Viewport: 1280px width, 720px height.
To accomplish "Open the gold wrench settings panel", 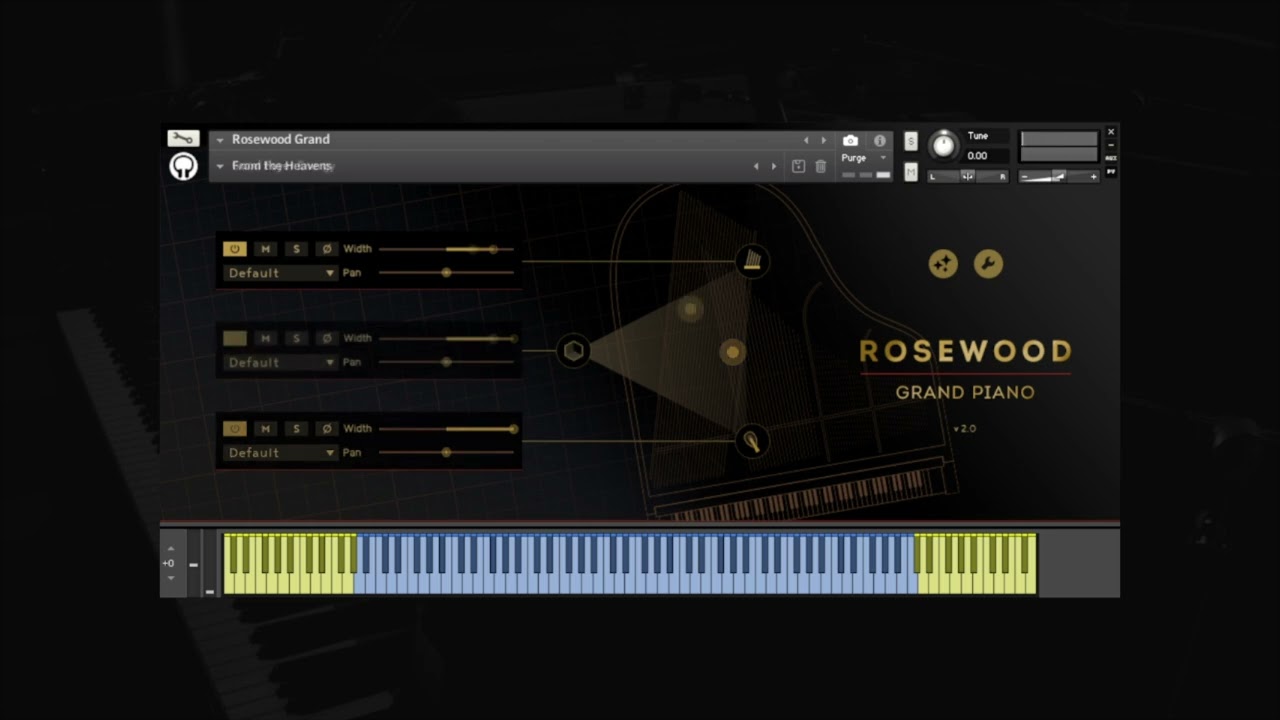I will point(988,263).
